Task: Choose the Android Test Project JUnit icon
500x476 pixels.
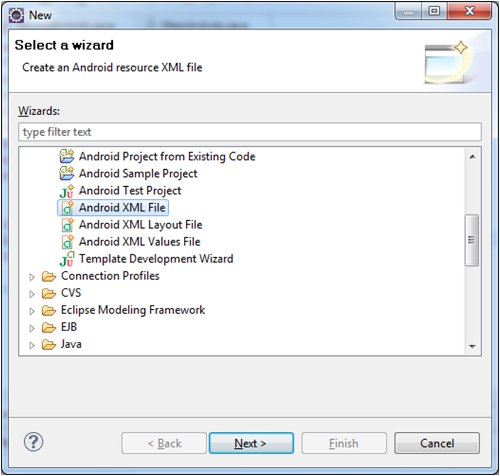Action: click(67, 191)
